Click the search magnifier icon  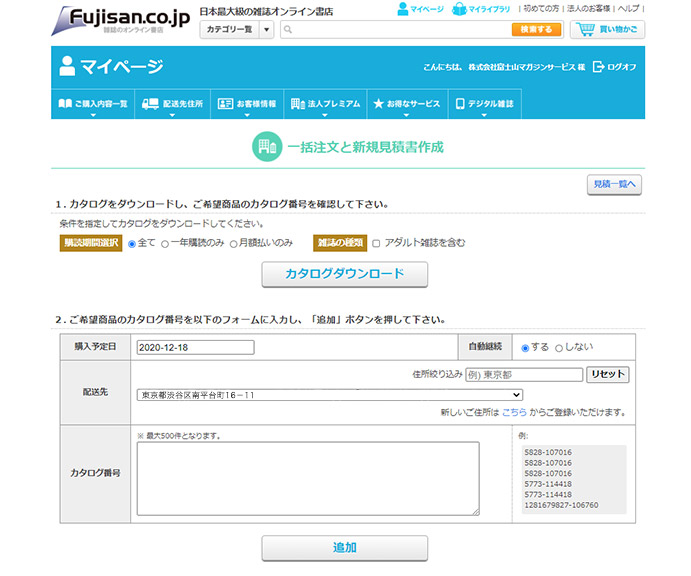click(288, 30)
